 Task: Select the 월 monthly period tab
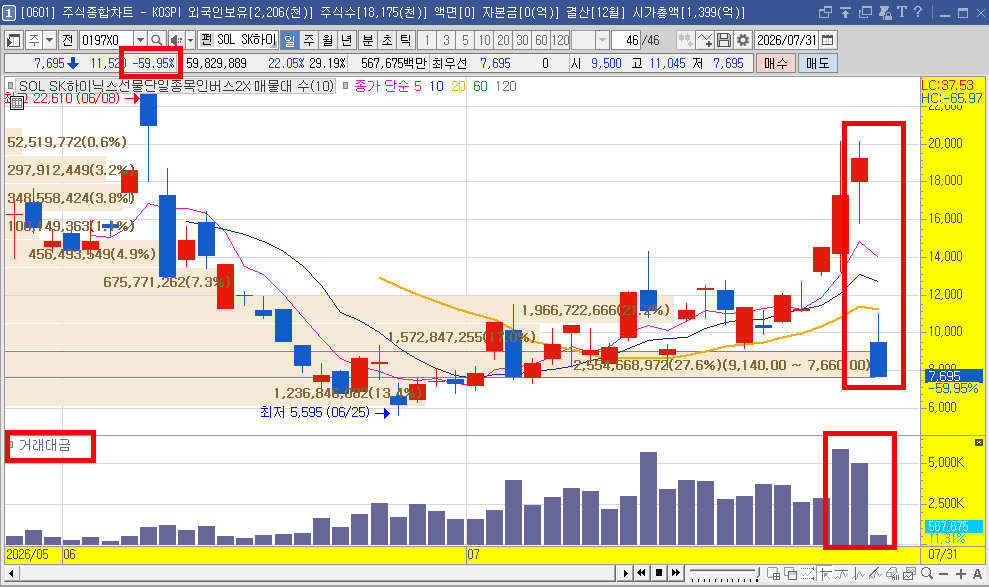(x=328, y=40)
